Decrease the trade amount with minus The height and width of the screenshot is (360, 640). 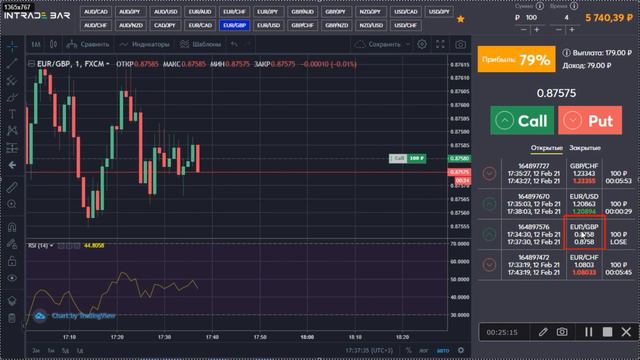524,30
